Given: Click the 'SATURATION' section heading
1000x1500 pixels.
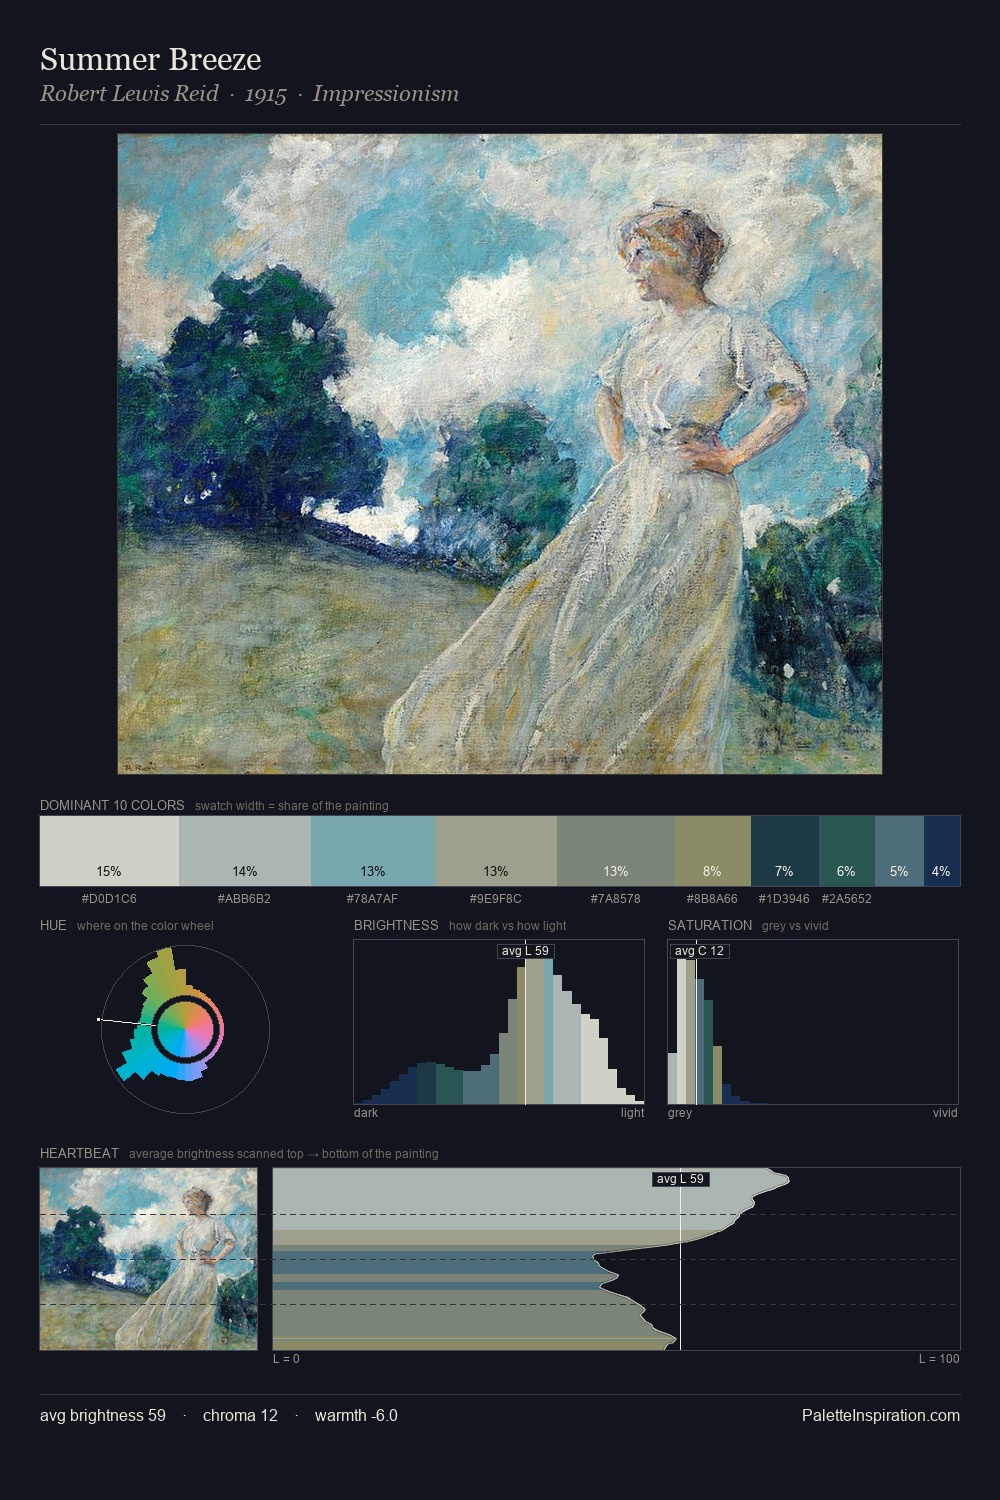Looking at the screenshot, I should [x=710, y=925].
